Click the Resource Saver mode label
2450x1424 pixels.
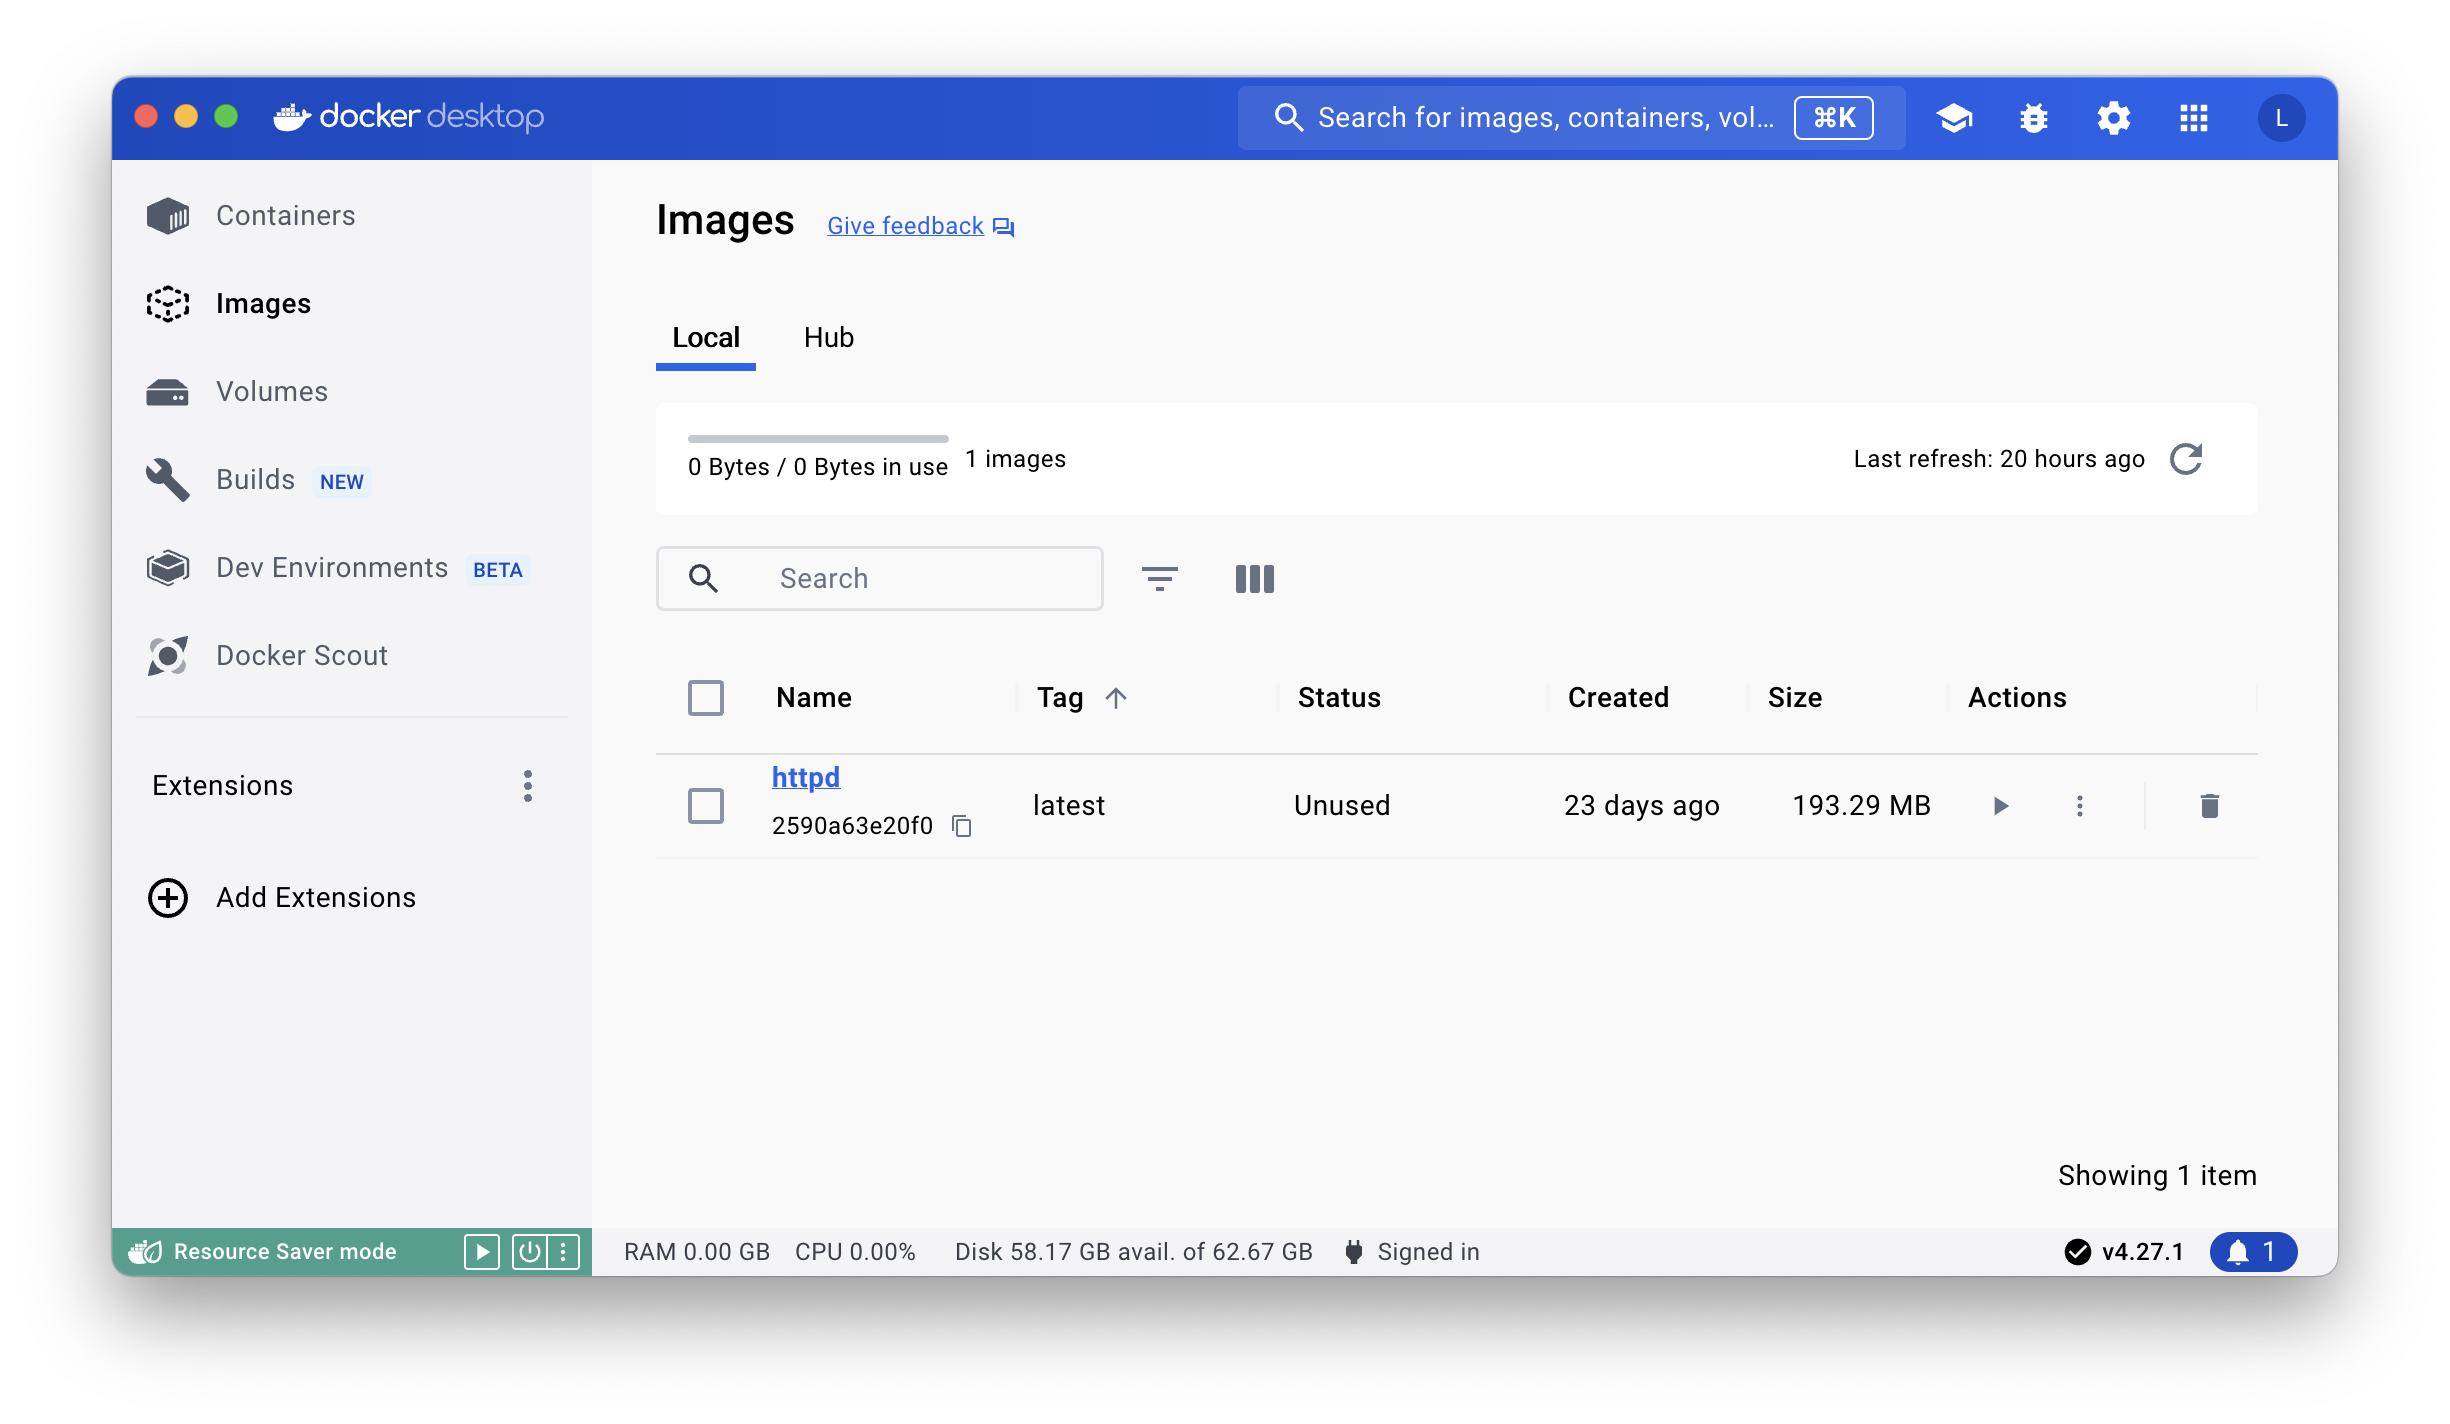click(285, 1252)
